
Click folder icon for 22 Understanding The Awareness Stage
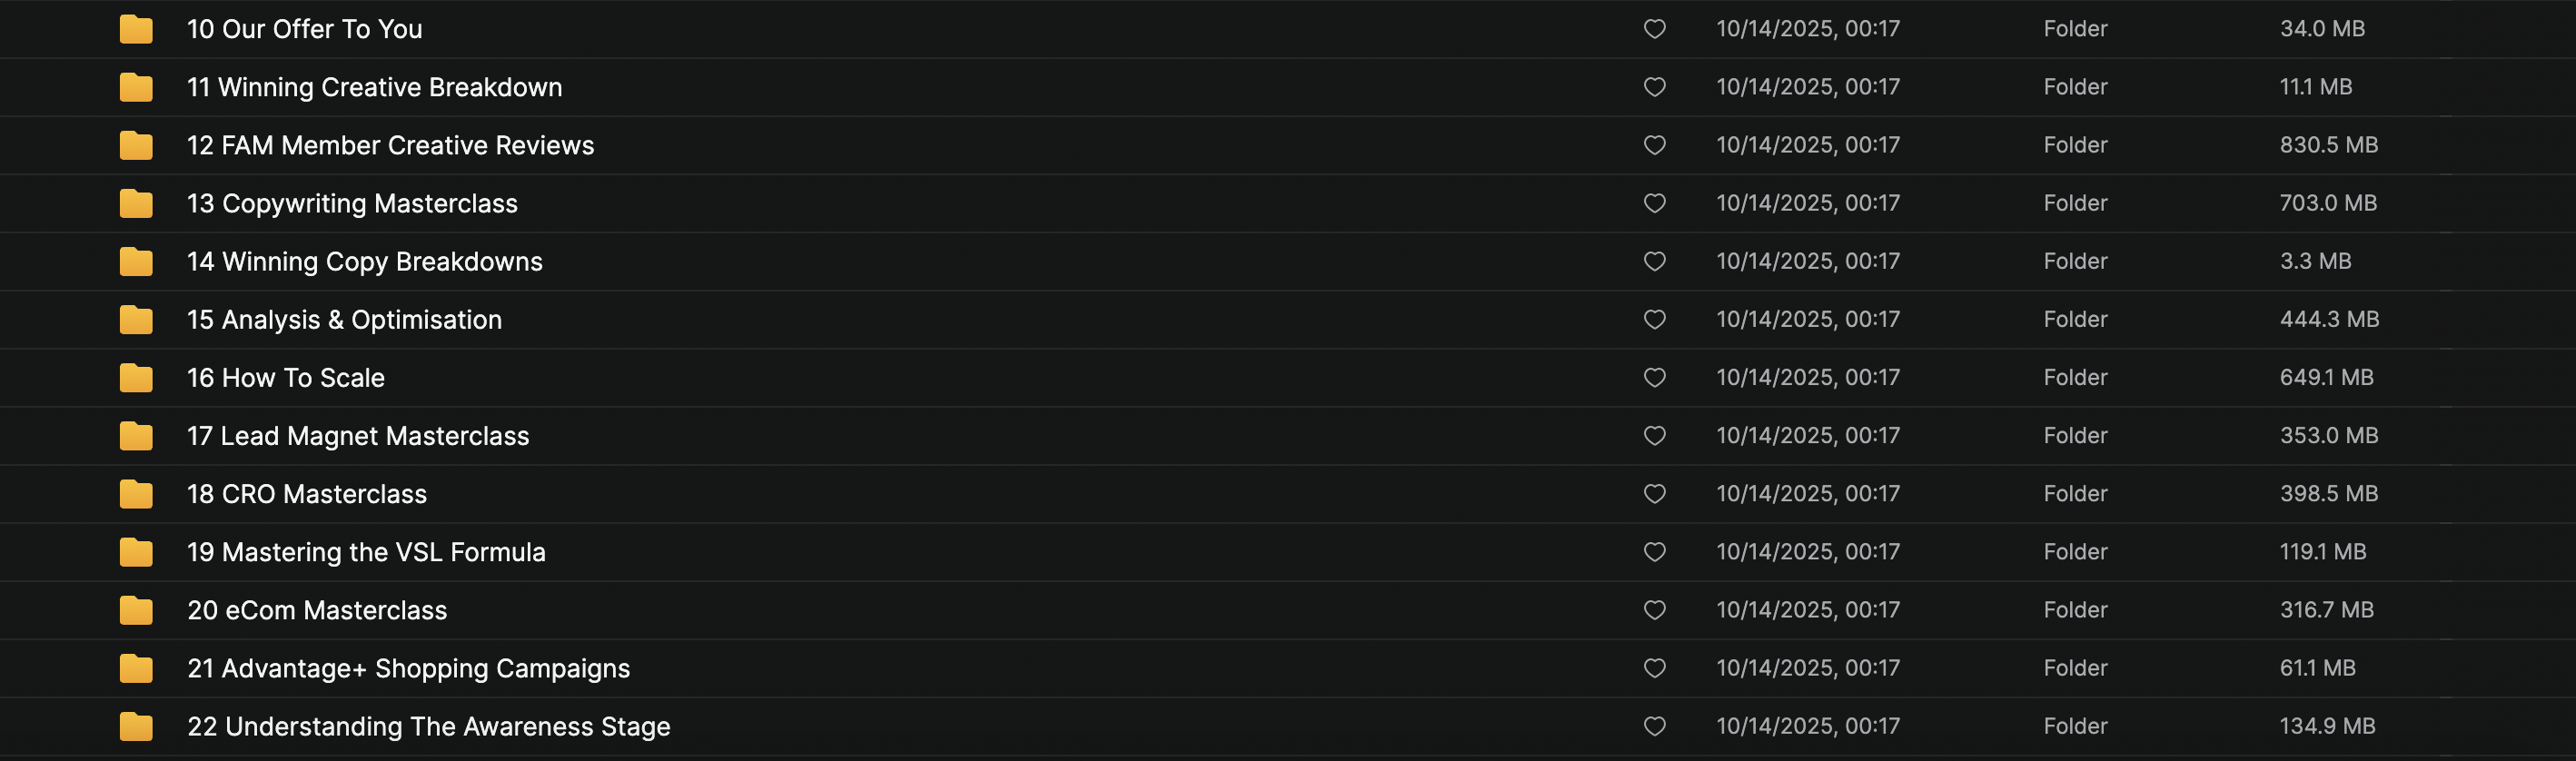click(x=136, y=726)
